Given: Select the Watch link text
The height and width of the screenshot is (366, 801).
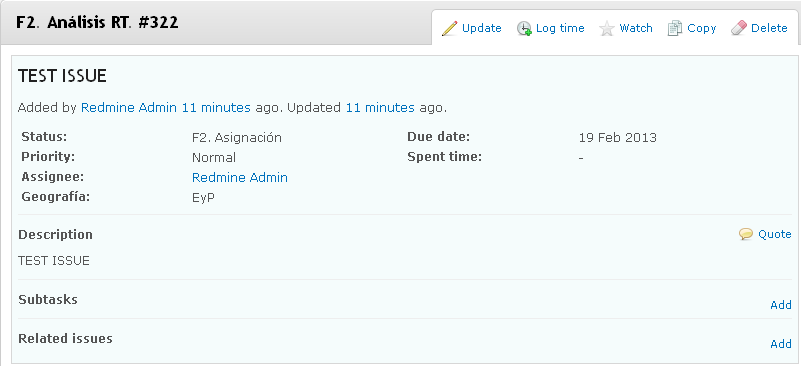Looking at the screenshot, I should point(636,28).
